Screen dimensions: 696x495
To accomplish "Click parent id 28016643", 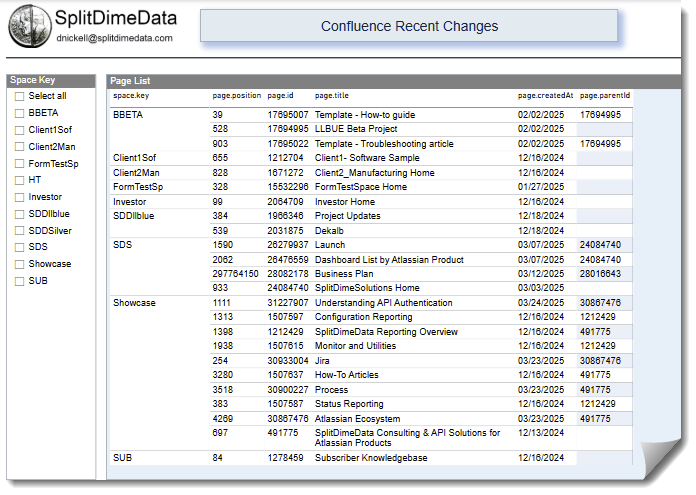I will click(600, 274).
